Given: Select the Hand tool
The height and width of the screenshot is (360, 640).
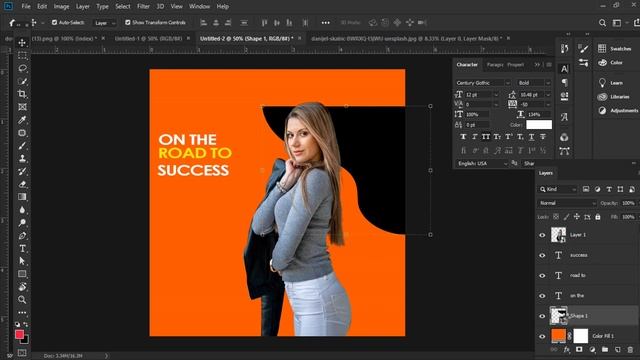Looking at the screenshot, I should 22,287.
